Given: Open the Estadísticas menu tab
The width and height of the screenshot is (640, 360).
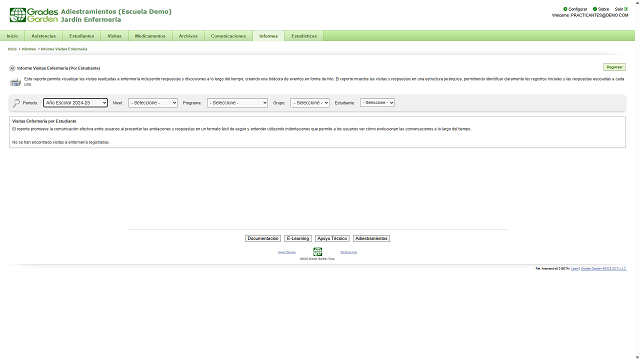Looking at the screenshot, I should pos(304,36).
